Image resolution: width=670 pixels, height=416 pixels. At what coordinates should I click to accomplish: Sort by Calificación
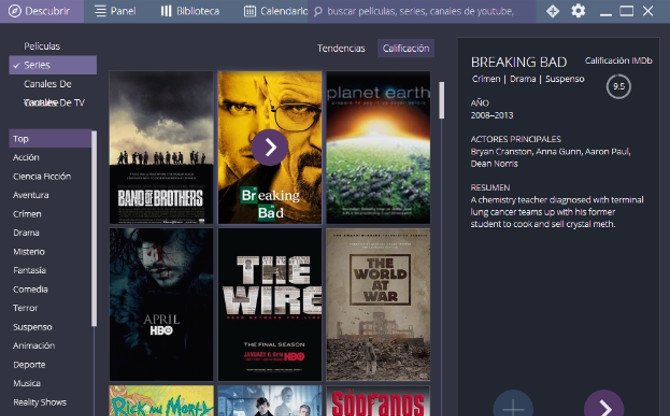point(406,48)
